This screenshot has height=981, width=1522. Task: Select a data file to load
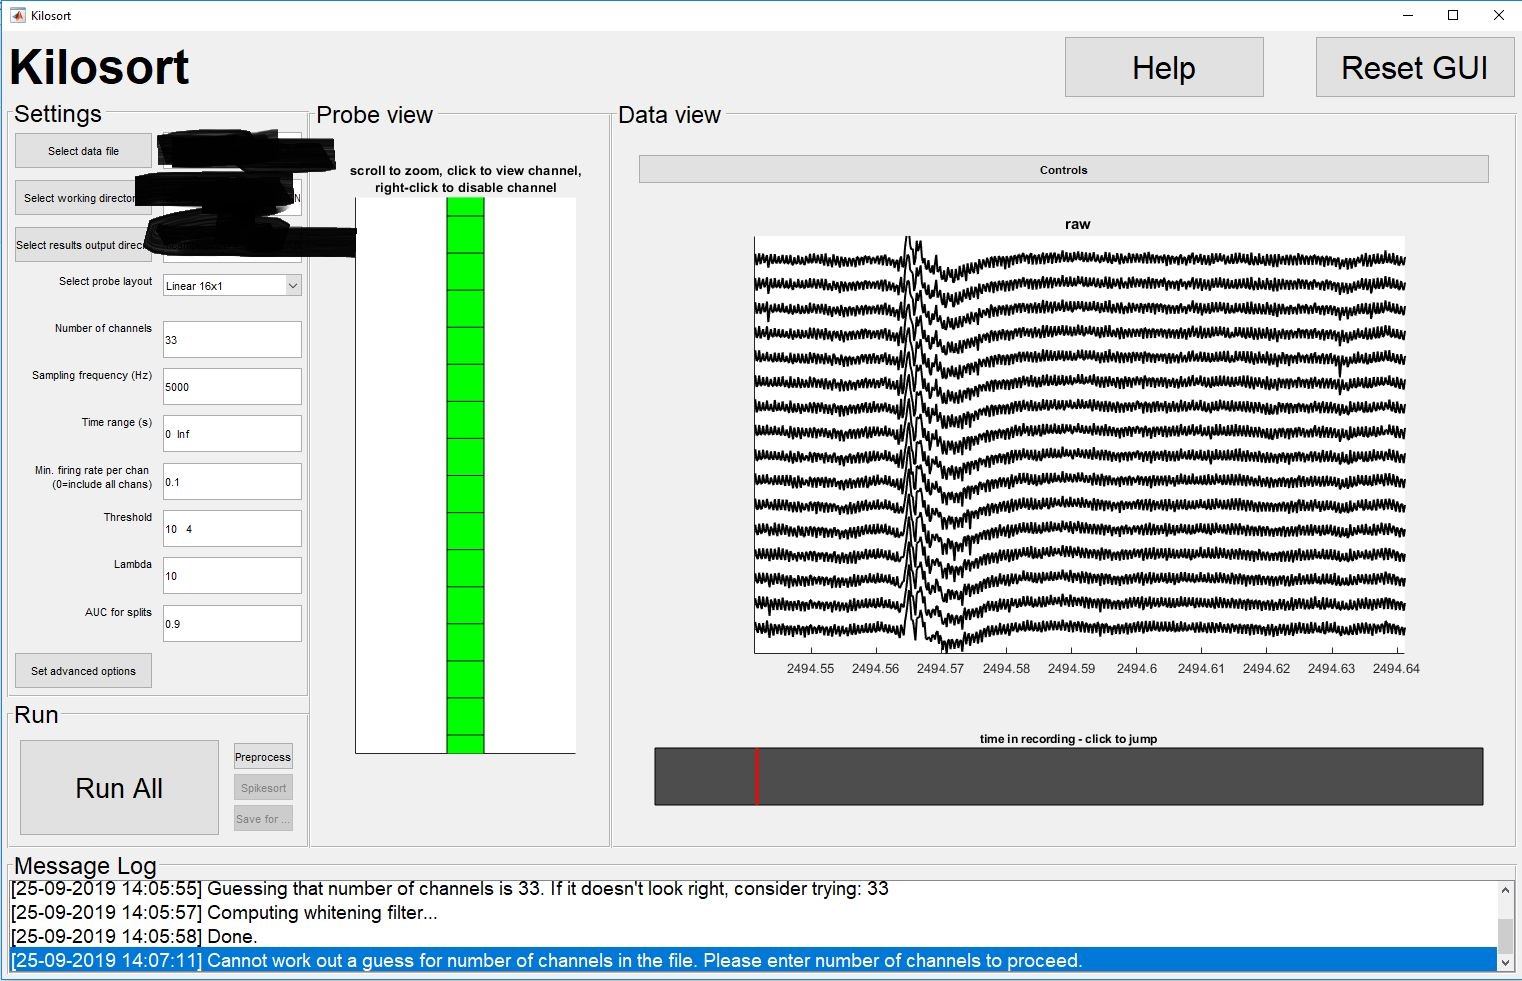tap(82, 150)
